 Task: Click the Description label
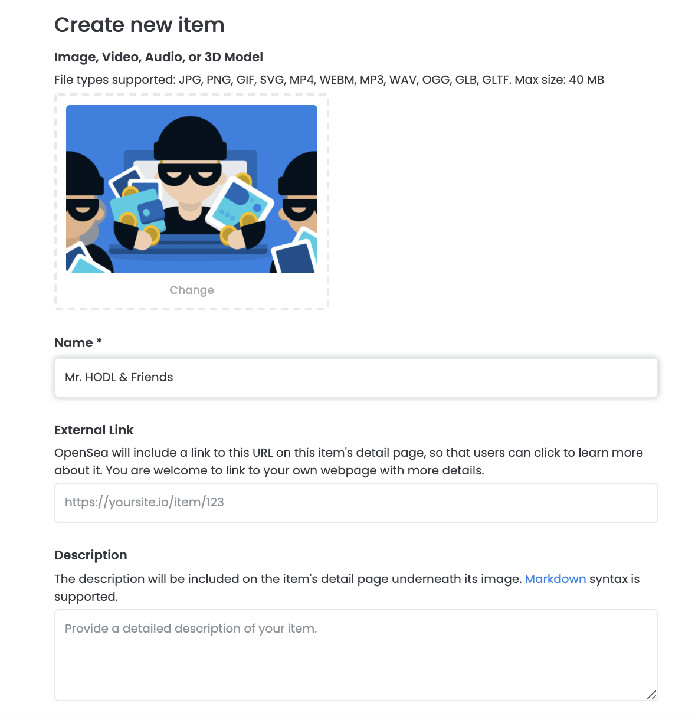click(x=90, y=555)
